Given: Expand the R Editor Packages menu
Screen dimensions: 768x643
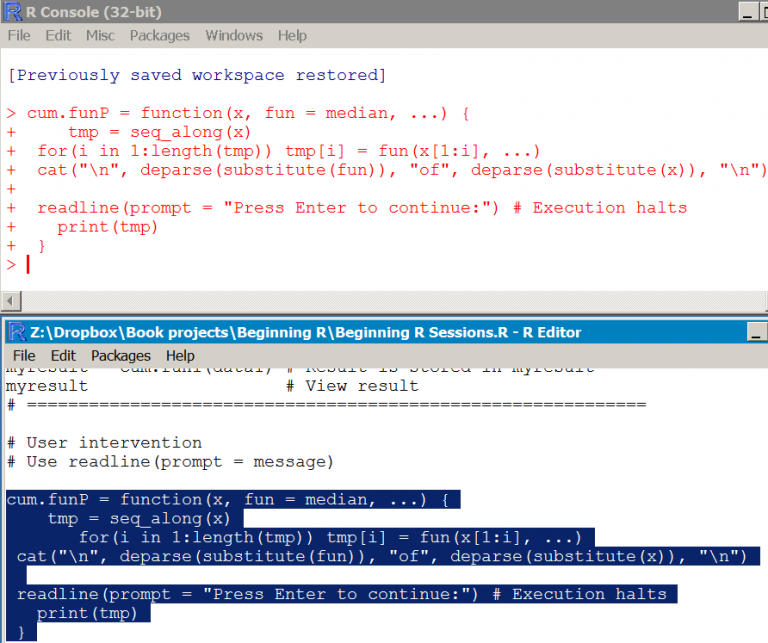Looking at the screenshot, I should point(120,355).
